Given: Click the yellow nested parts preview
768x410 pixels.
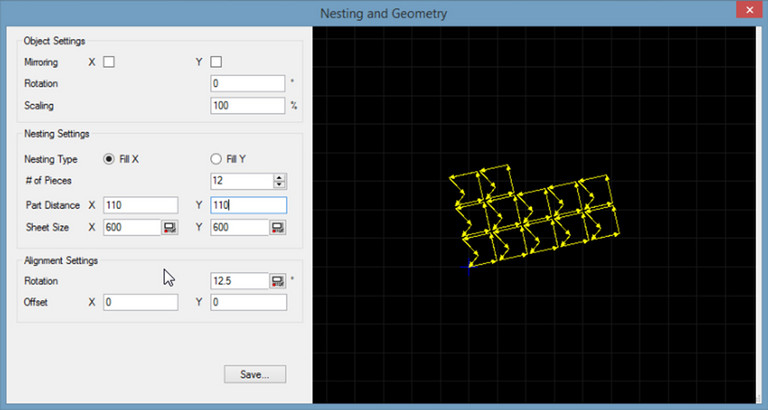Looking at the screenshot, I should (535, 216).
